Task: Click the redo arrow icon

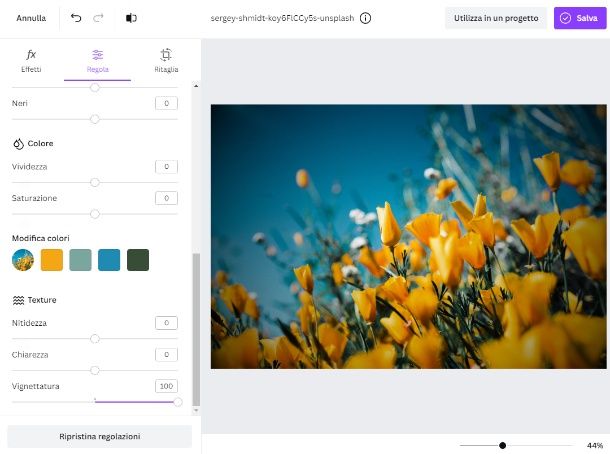Action: (98, 18)
